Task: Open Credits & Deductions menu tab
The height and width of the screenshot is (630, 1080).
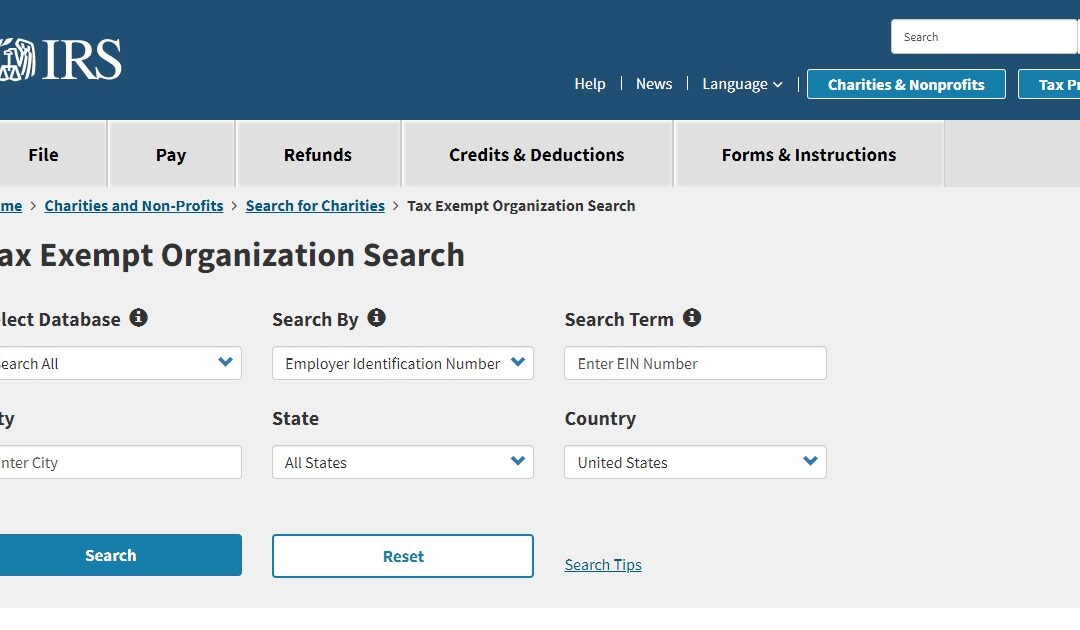Action: coord(537,154)
